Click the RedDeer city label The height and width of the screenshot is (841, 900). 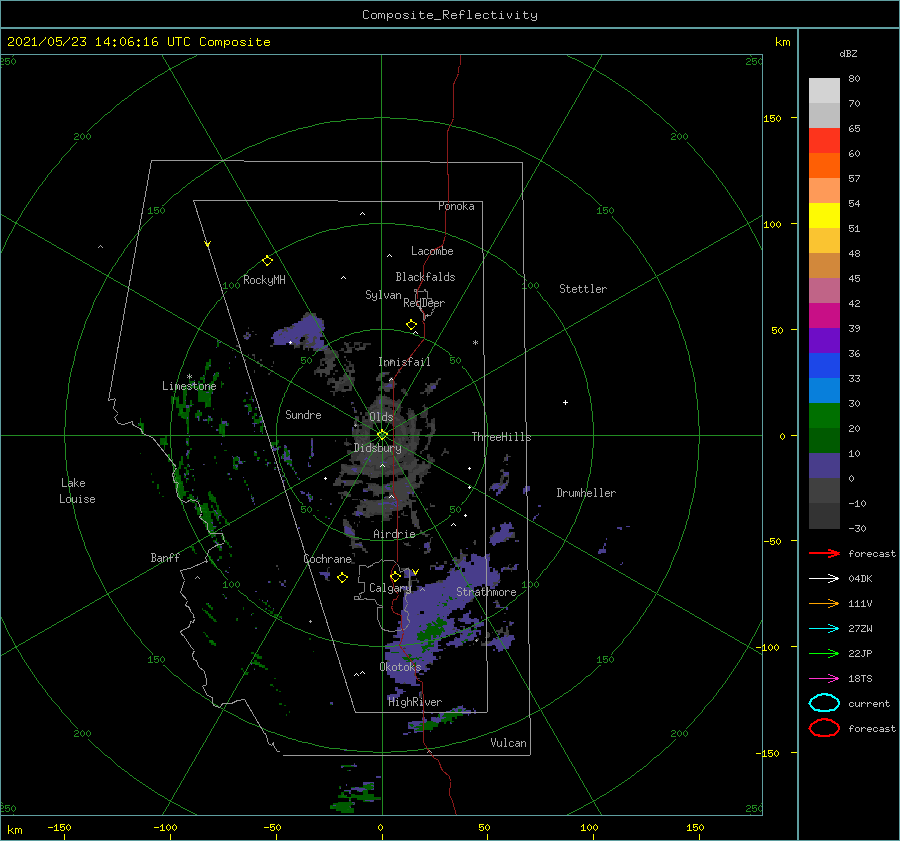[424, 303]
